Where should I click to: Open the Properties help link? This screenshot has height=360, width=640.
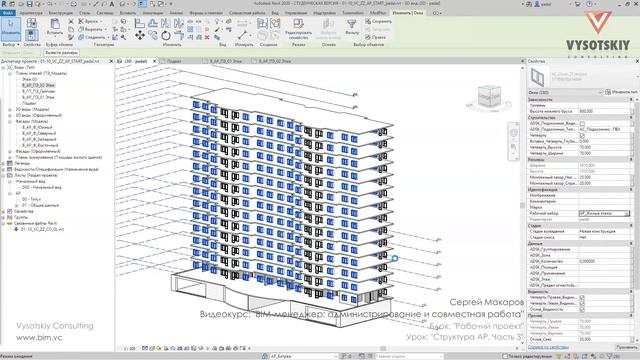(548, 347)
